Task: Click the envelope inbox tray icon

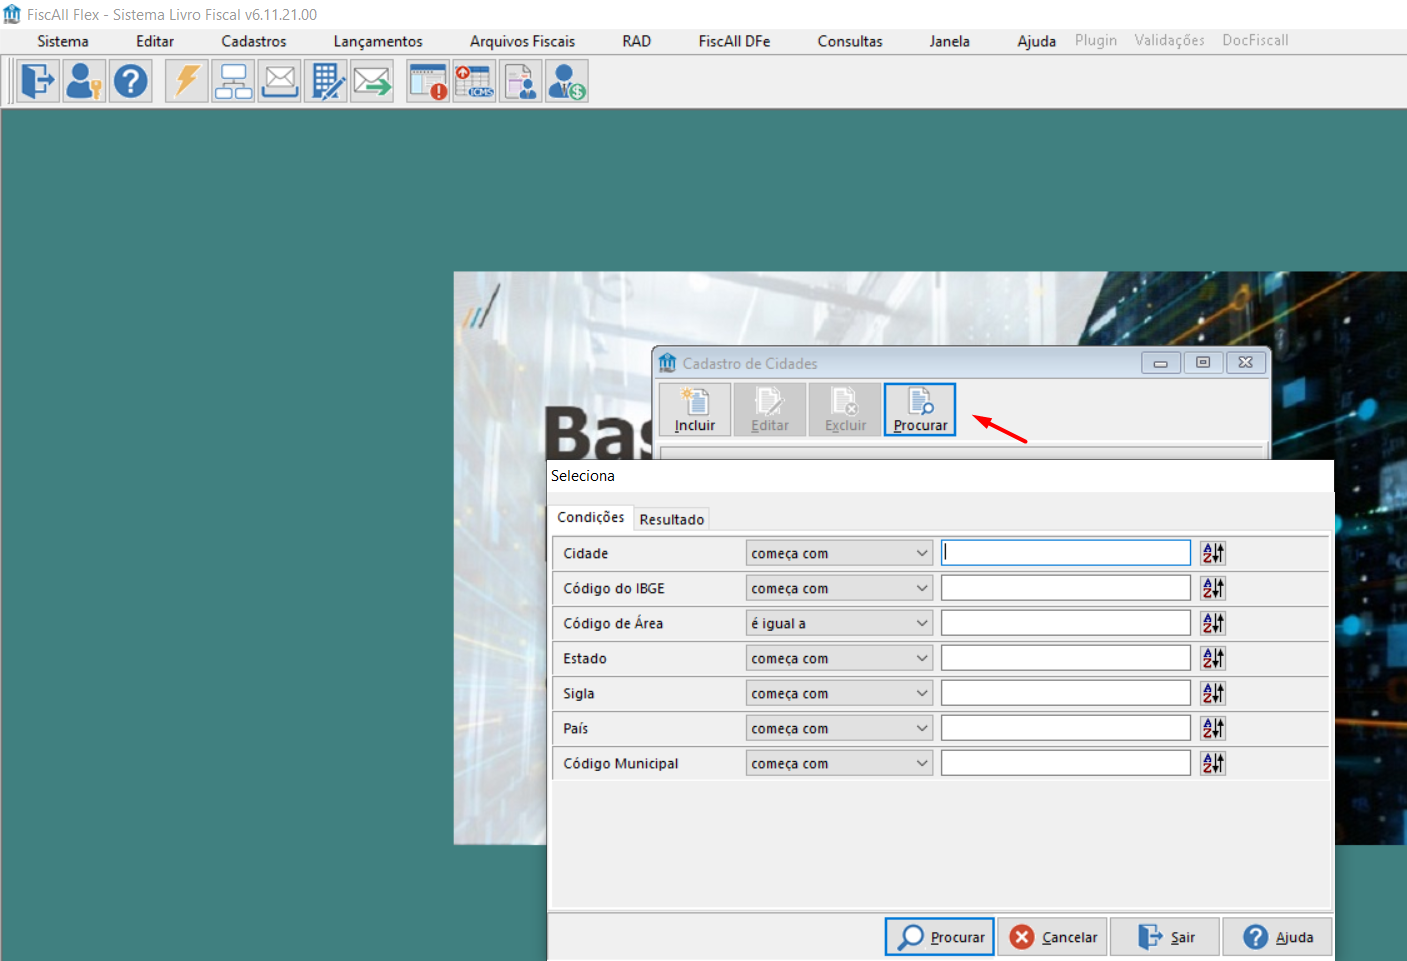Action: point(279,81)
